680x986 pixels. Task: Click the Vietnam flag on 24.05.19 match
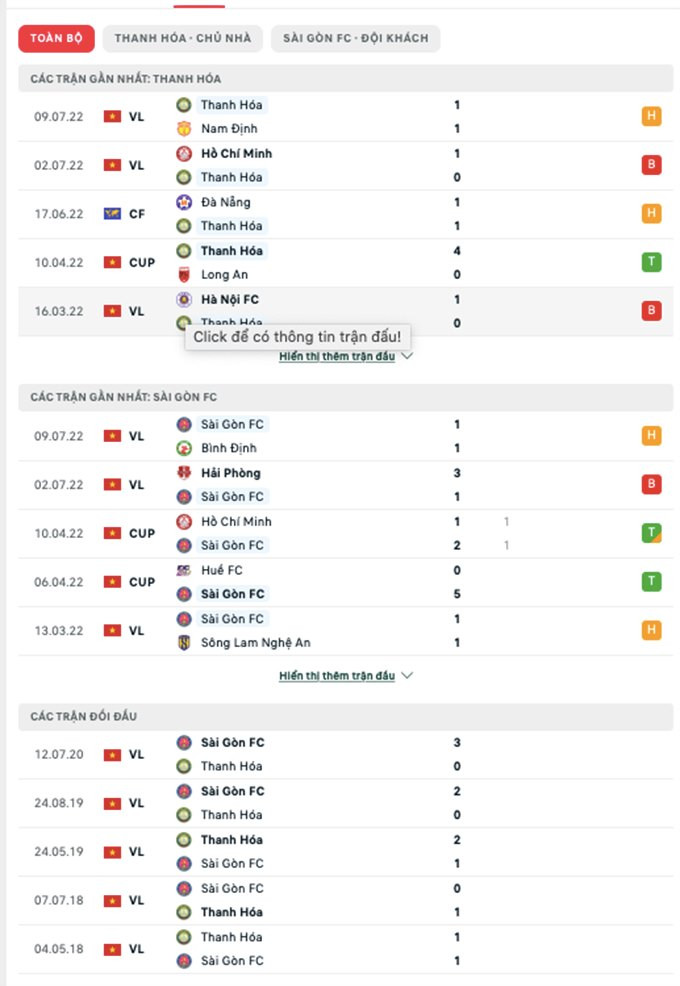pyautogui.click(x=112, y=852)
